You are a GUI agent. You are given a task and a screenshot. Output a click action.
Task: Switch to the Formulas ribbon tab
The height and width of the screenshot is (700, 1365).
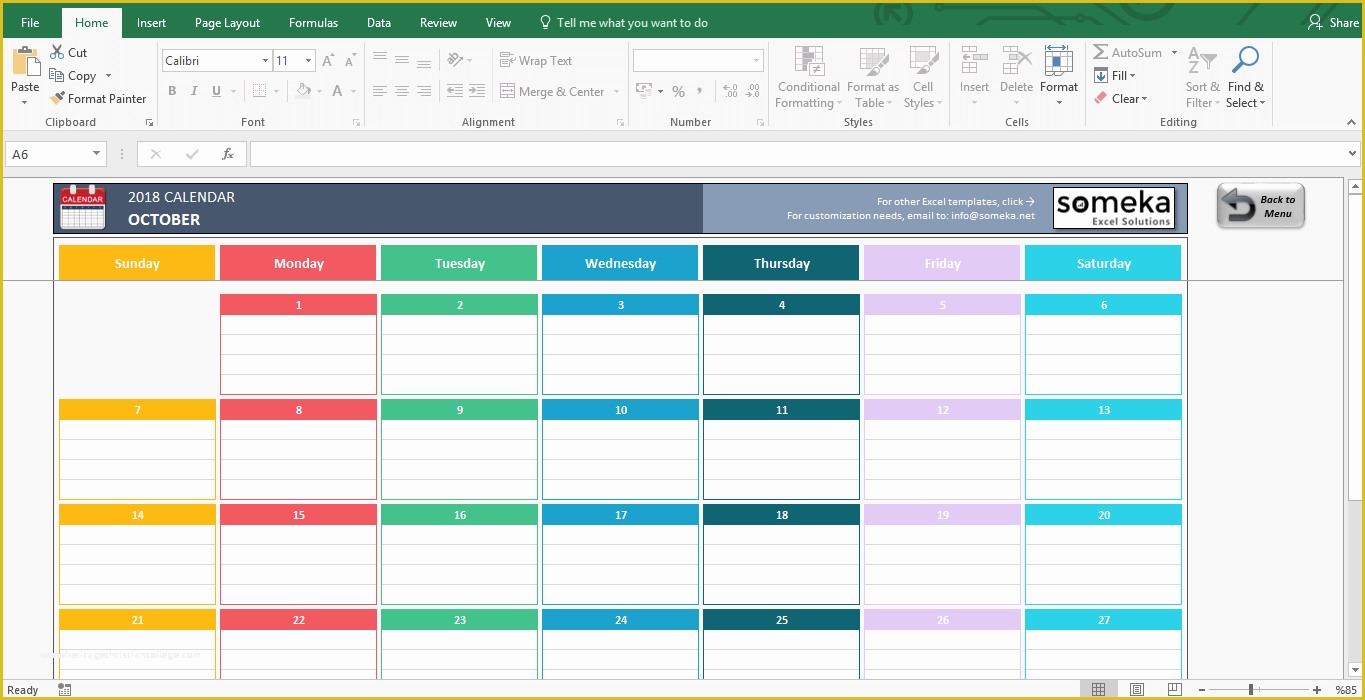coord(313,22)
